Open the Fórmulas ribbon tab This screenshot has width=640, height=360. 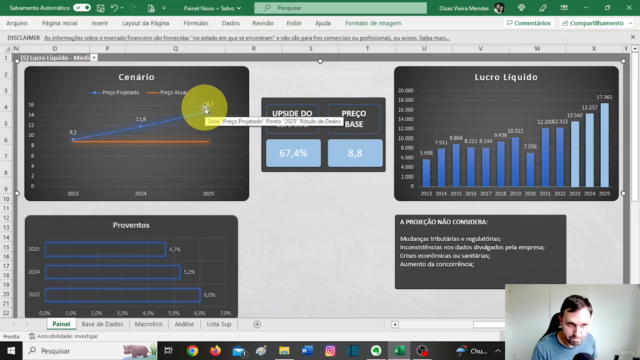[x=196, y=23]
